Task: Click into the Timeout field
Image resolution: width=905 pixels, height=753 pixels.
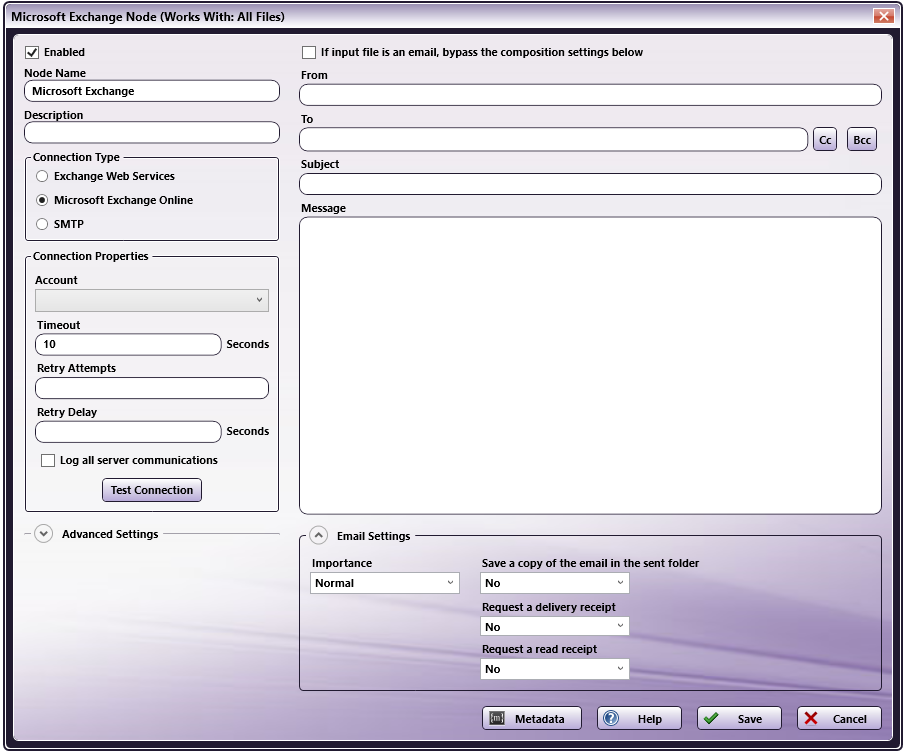Action: tap(128, 344)
